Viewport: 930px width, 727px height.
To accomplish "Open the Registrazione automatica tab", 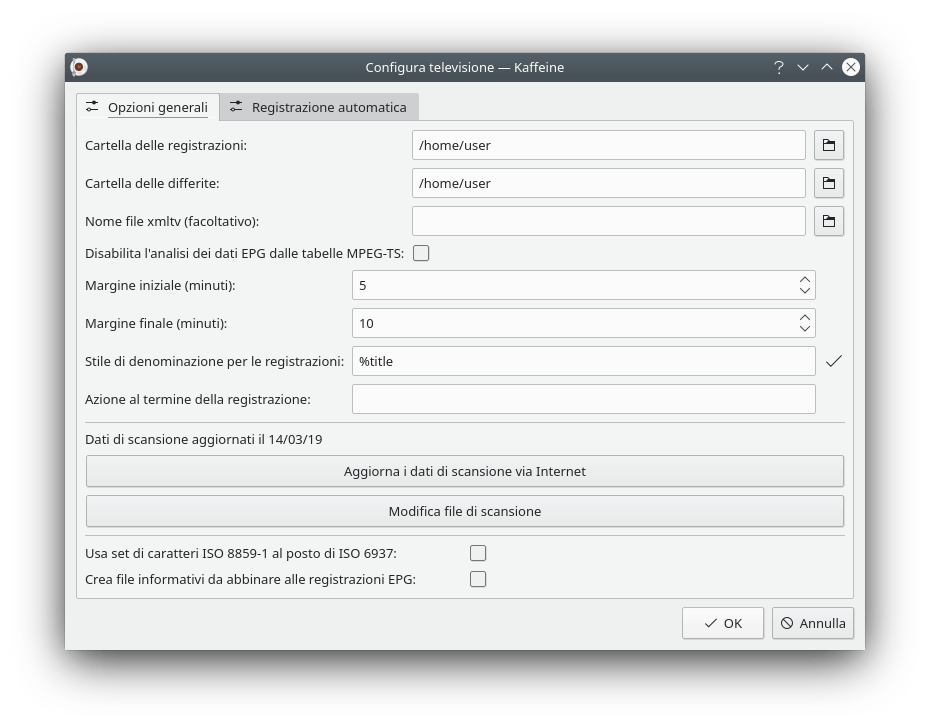I will tap(319, 107).
